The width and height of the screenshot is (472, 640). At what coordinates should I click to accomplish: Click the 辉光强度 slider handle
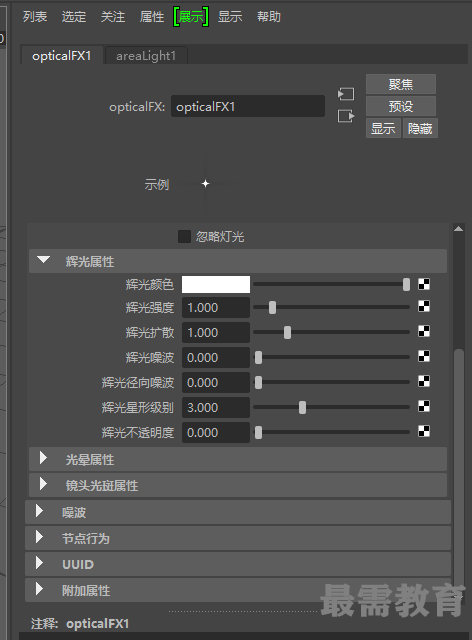272,307
